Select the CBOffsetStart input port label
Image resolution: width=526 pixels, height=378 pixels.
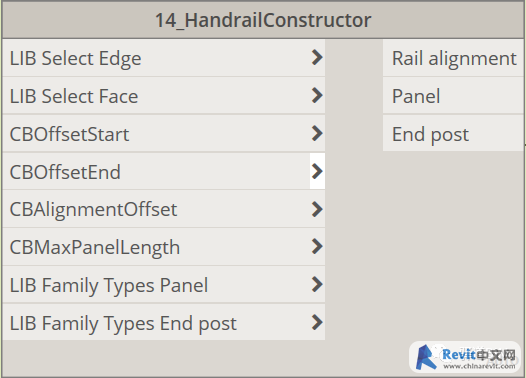69,134
